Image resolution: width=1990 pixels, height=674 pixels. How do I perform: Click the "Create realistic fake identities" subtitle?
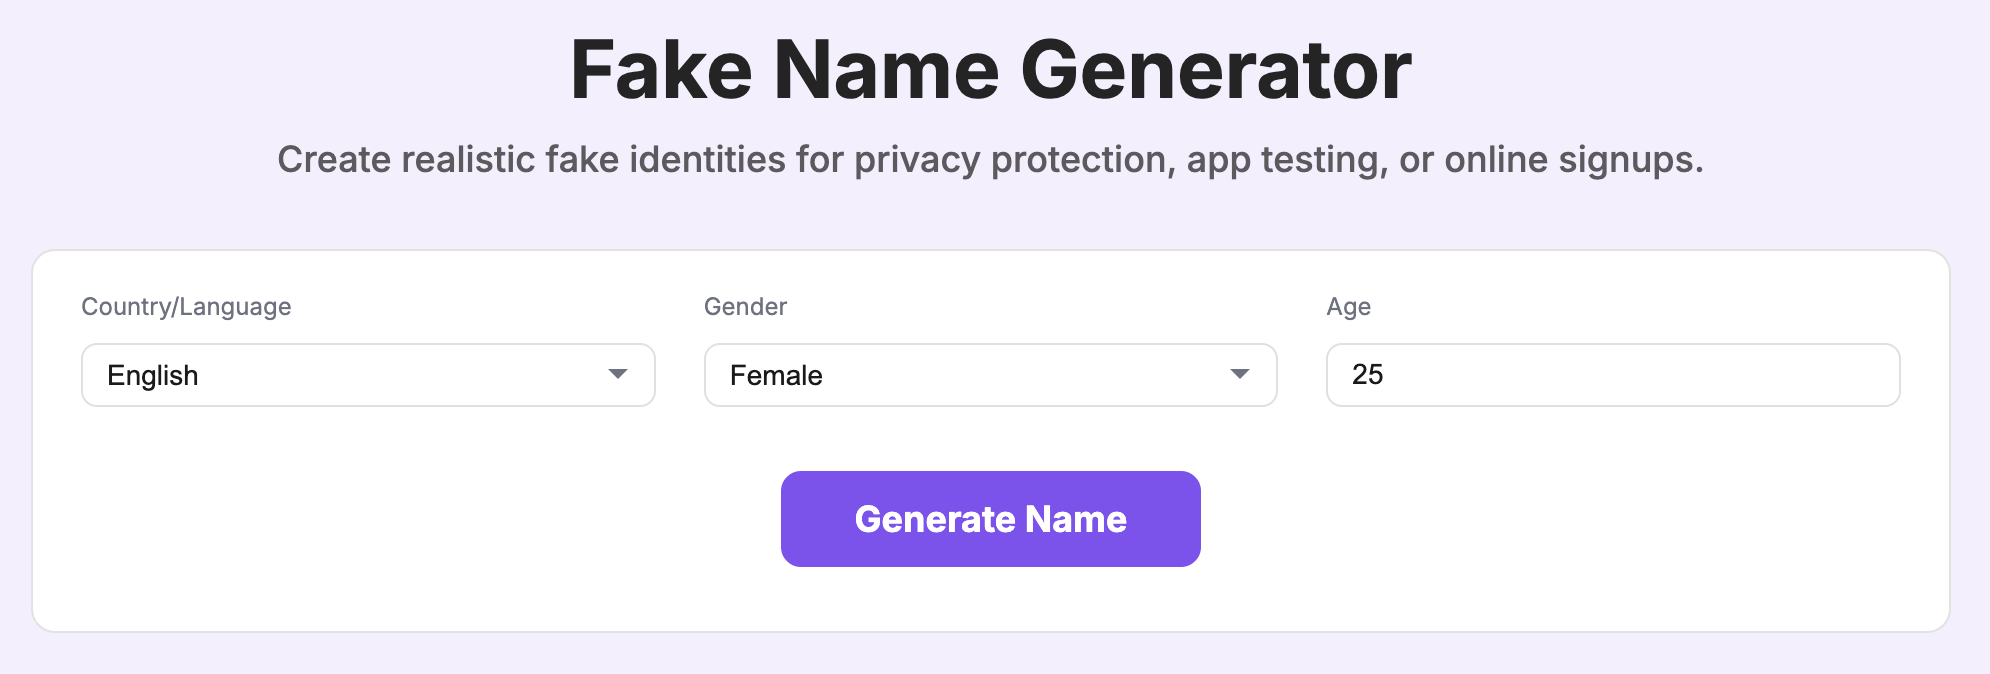pos(990,160)
